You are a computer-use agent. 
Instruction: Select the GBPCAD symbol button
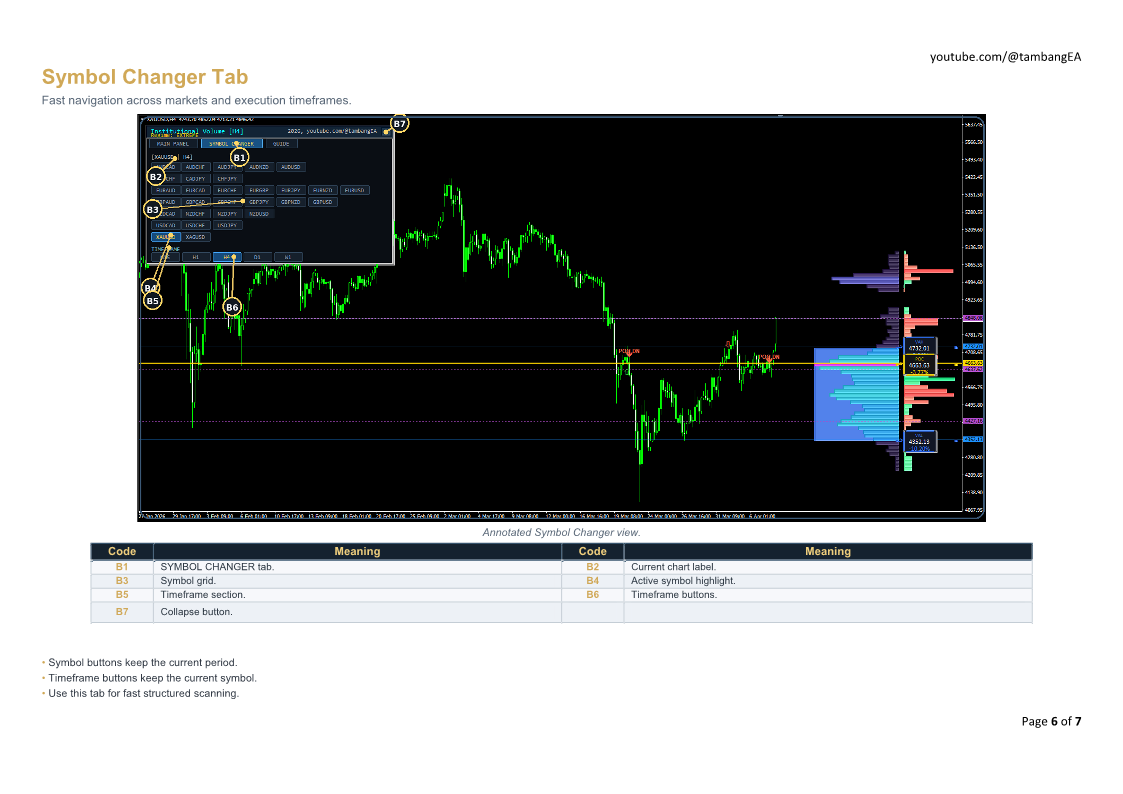tap(195, 202)
